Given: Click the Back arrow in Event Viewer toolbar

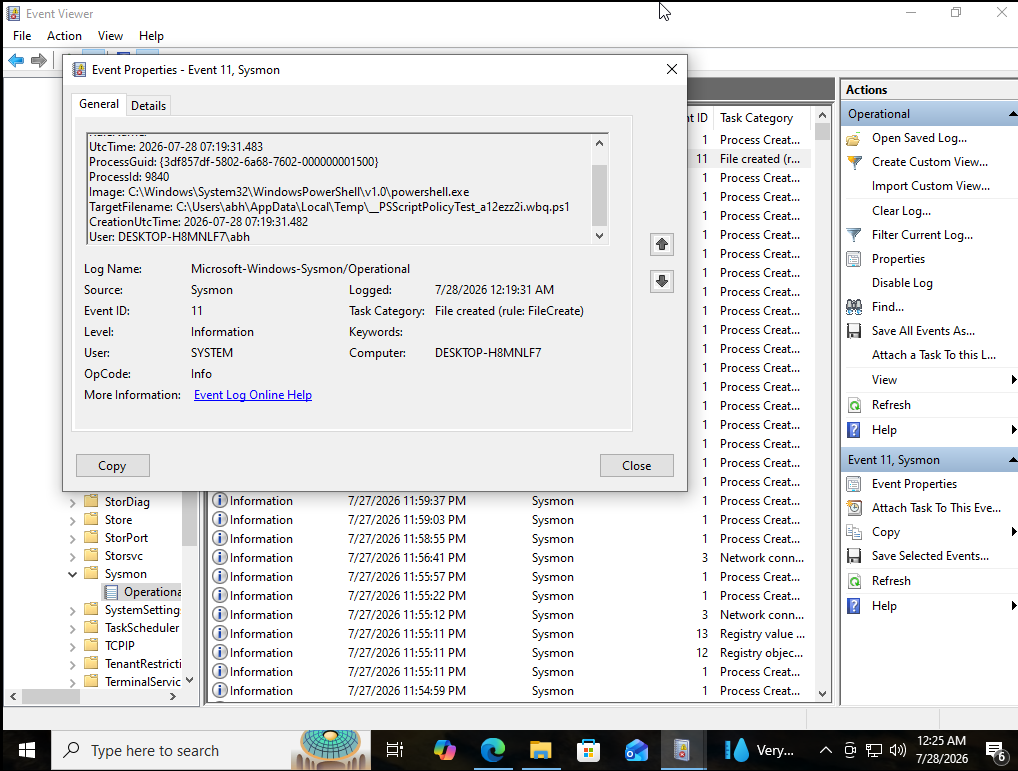Looking at the screenshot, I should click(x=16, y=60).
